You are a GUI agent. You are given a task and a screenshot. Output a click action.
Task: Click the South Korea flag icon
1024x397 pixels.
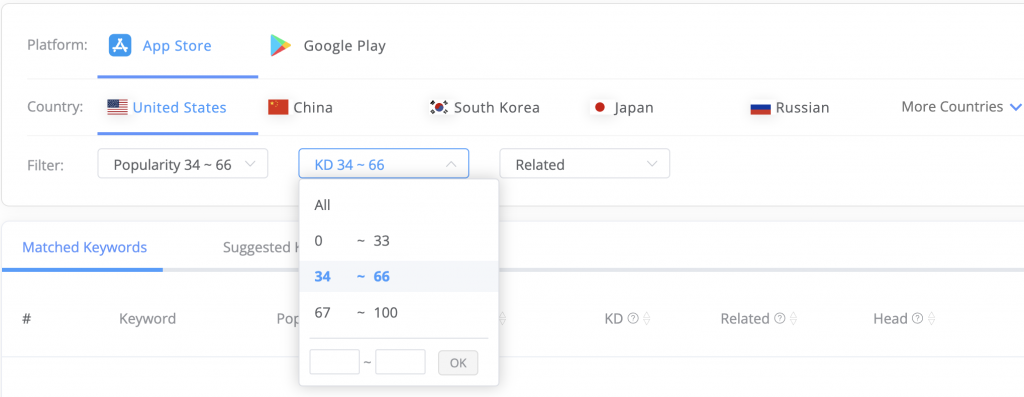coord(439,108)
